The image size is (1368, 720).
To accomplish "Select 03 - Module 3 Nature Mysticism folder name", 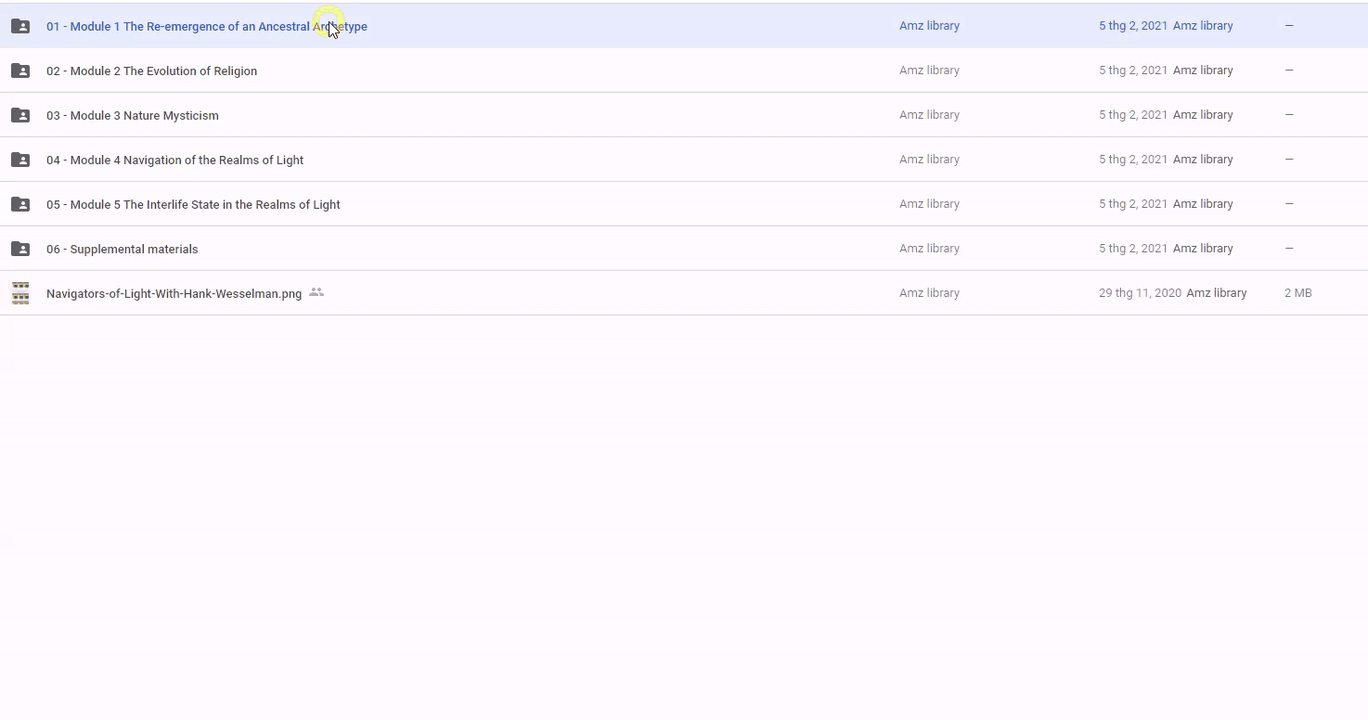I will (x=132, y=116).
